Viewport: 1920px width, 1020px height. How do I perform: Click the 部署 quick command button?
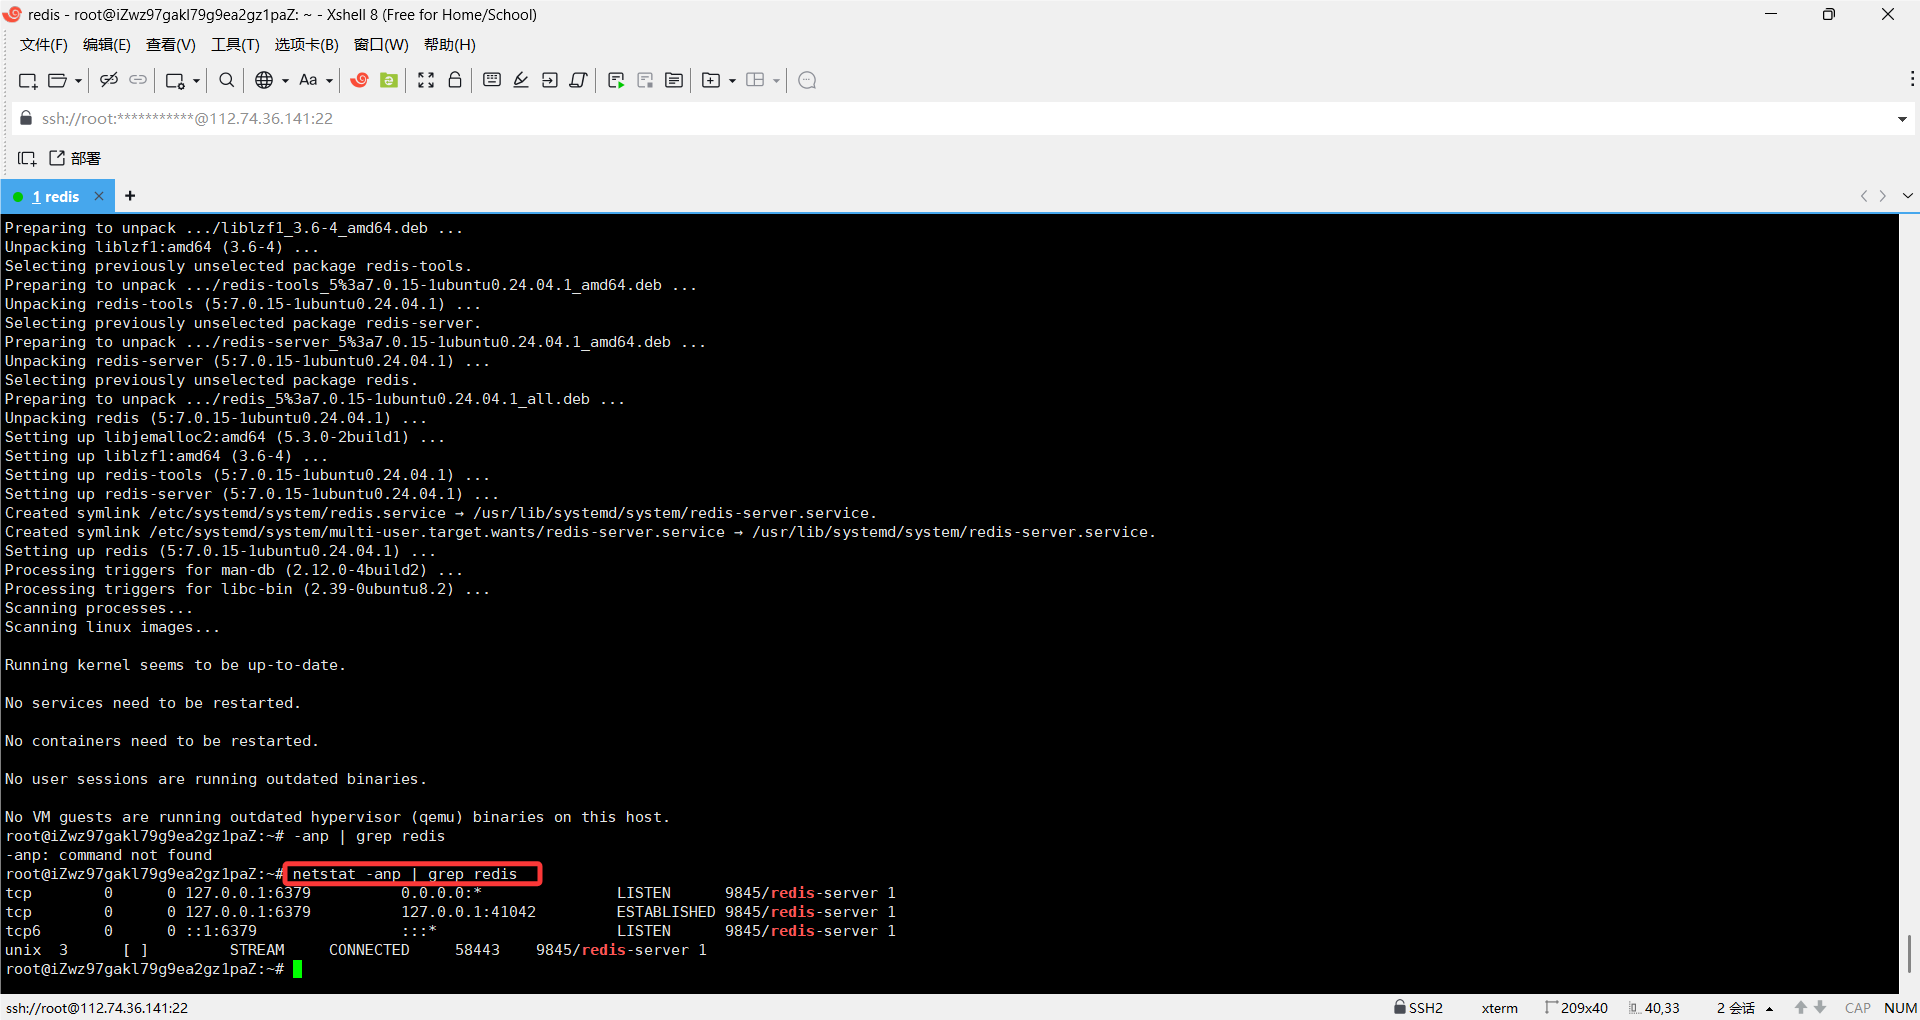[x=76, y=158]
